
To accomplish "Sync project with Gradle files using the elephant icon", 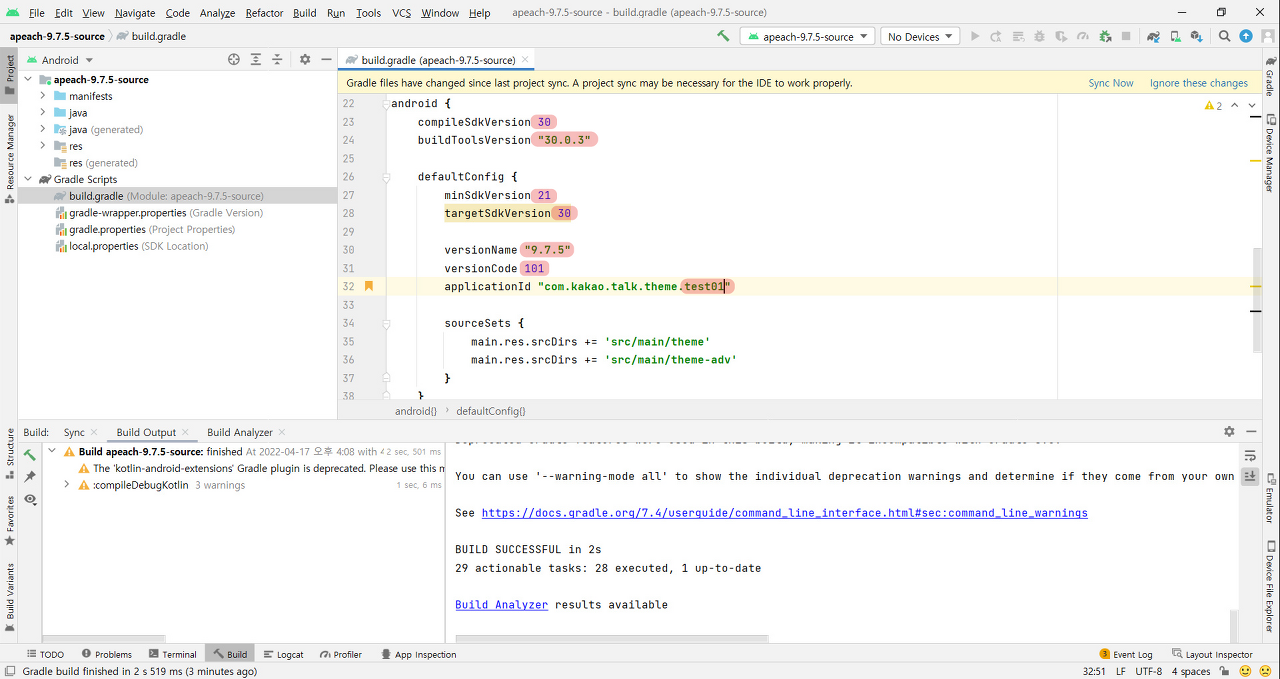I will (x=1153, y=36).
